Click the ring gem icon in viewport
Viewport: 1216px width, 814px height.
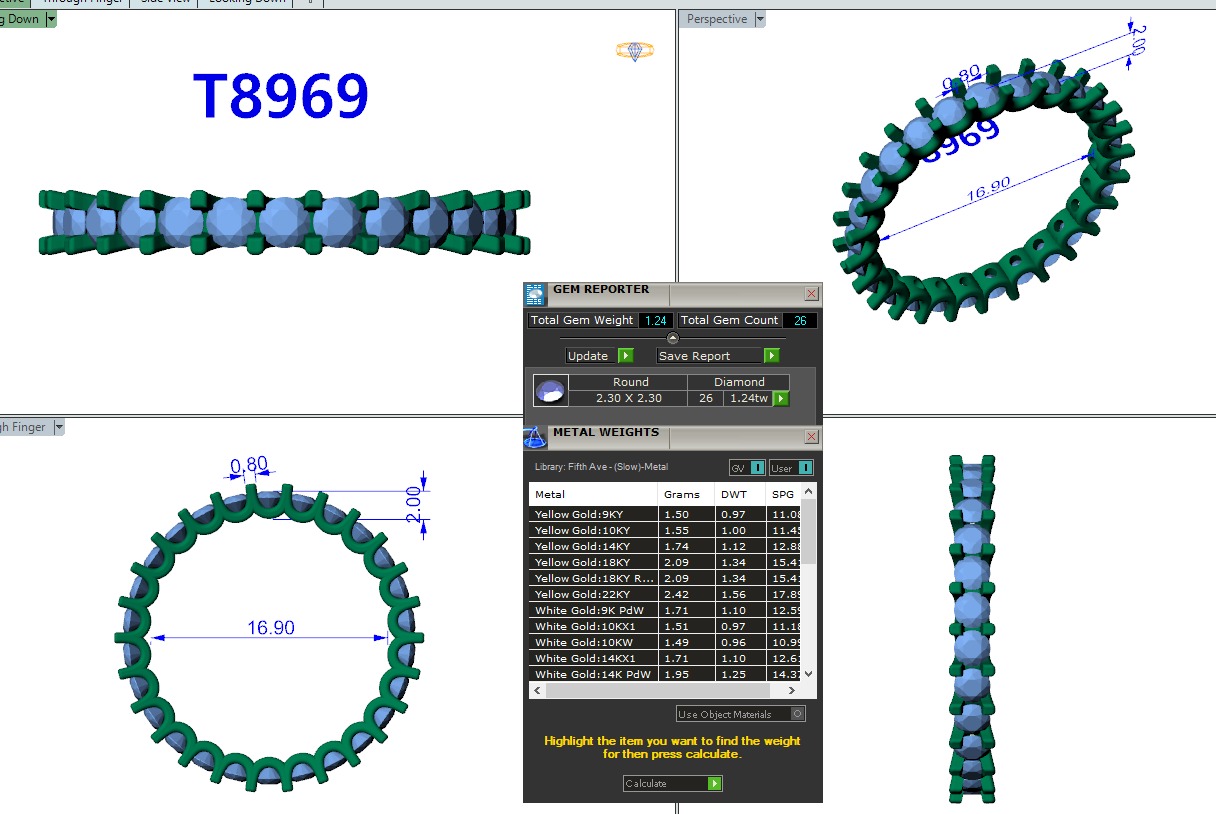tap(634, 51)
